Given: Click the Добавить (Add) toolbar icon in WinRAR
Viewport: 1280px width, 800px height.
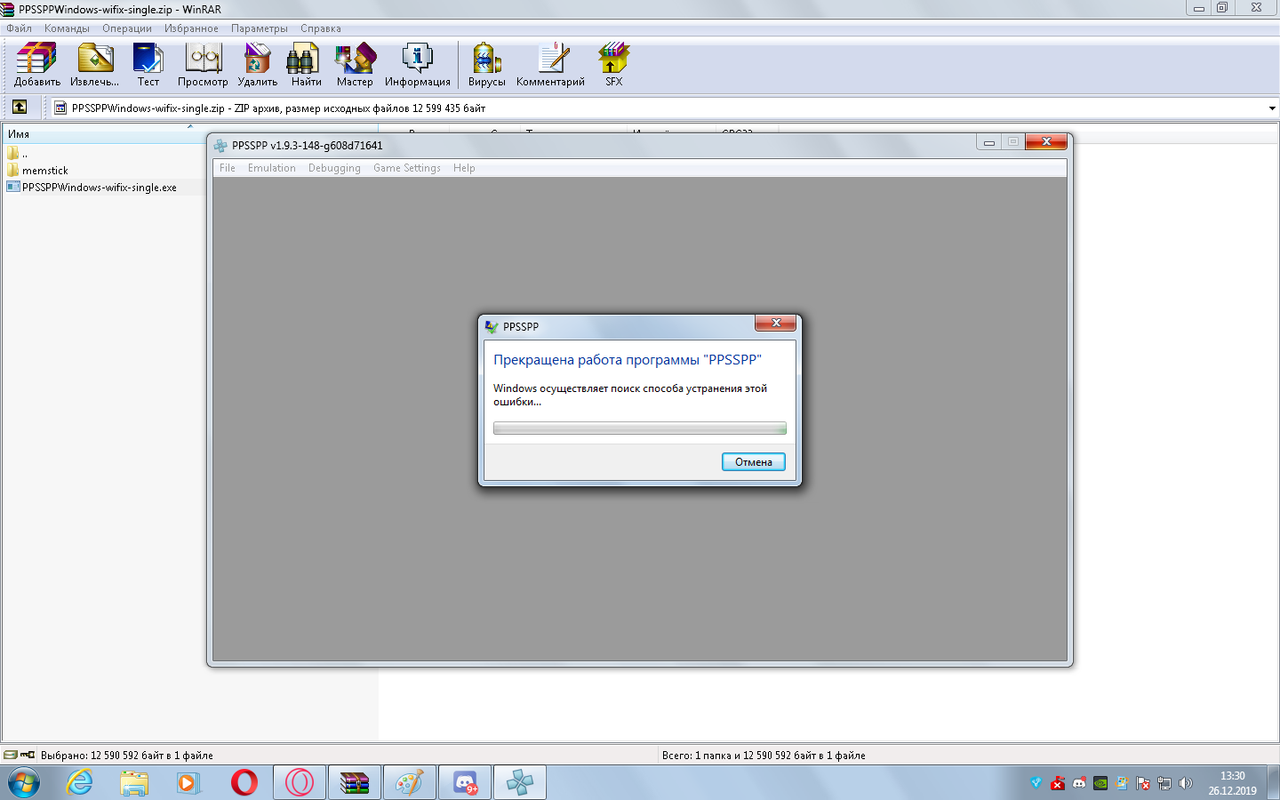Looking at the screenshot, I should pos(37,65).
